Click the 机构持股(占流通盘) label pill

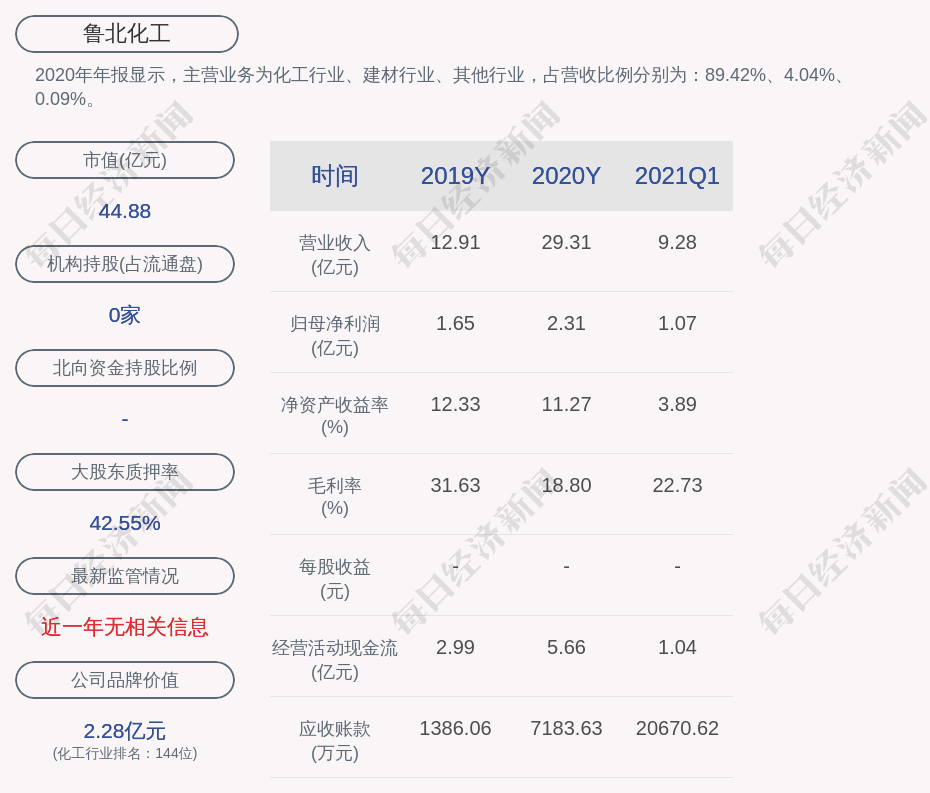(125, 264)
